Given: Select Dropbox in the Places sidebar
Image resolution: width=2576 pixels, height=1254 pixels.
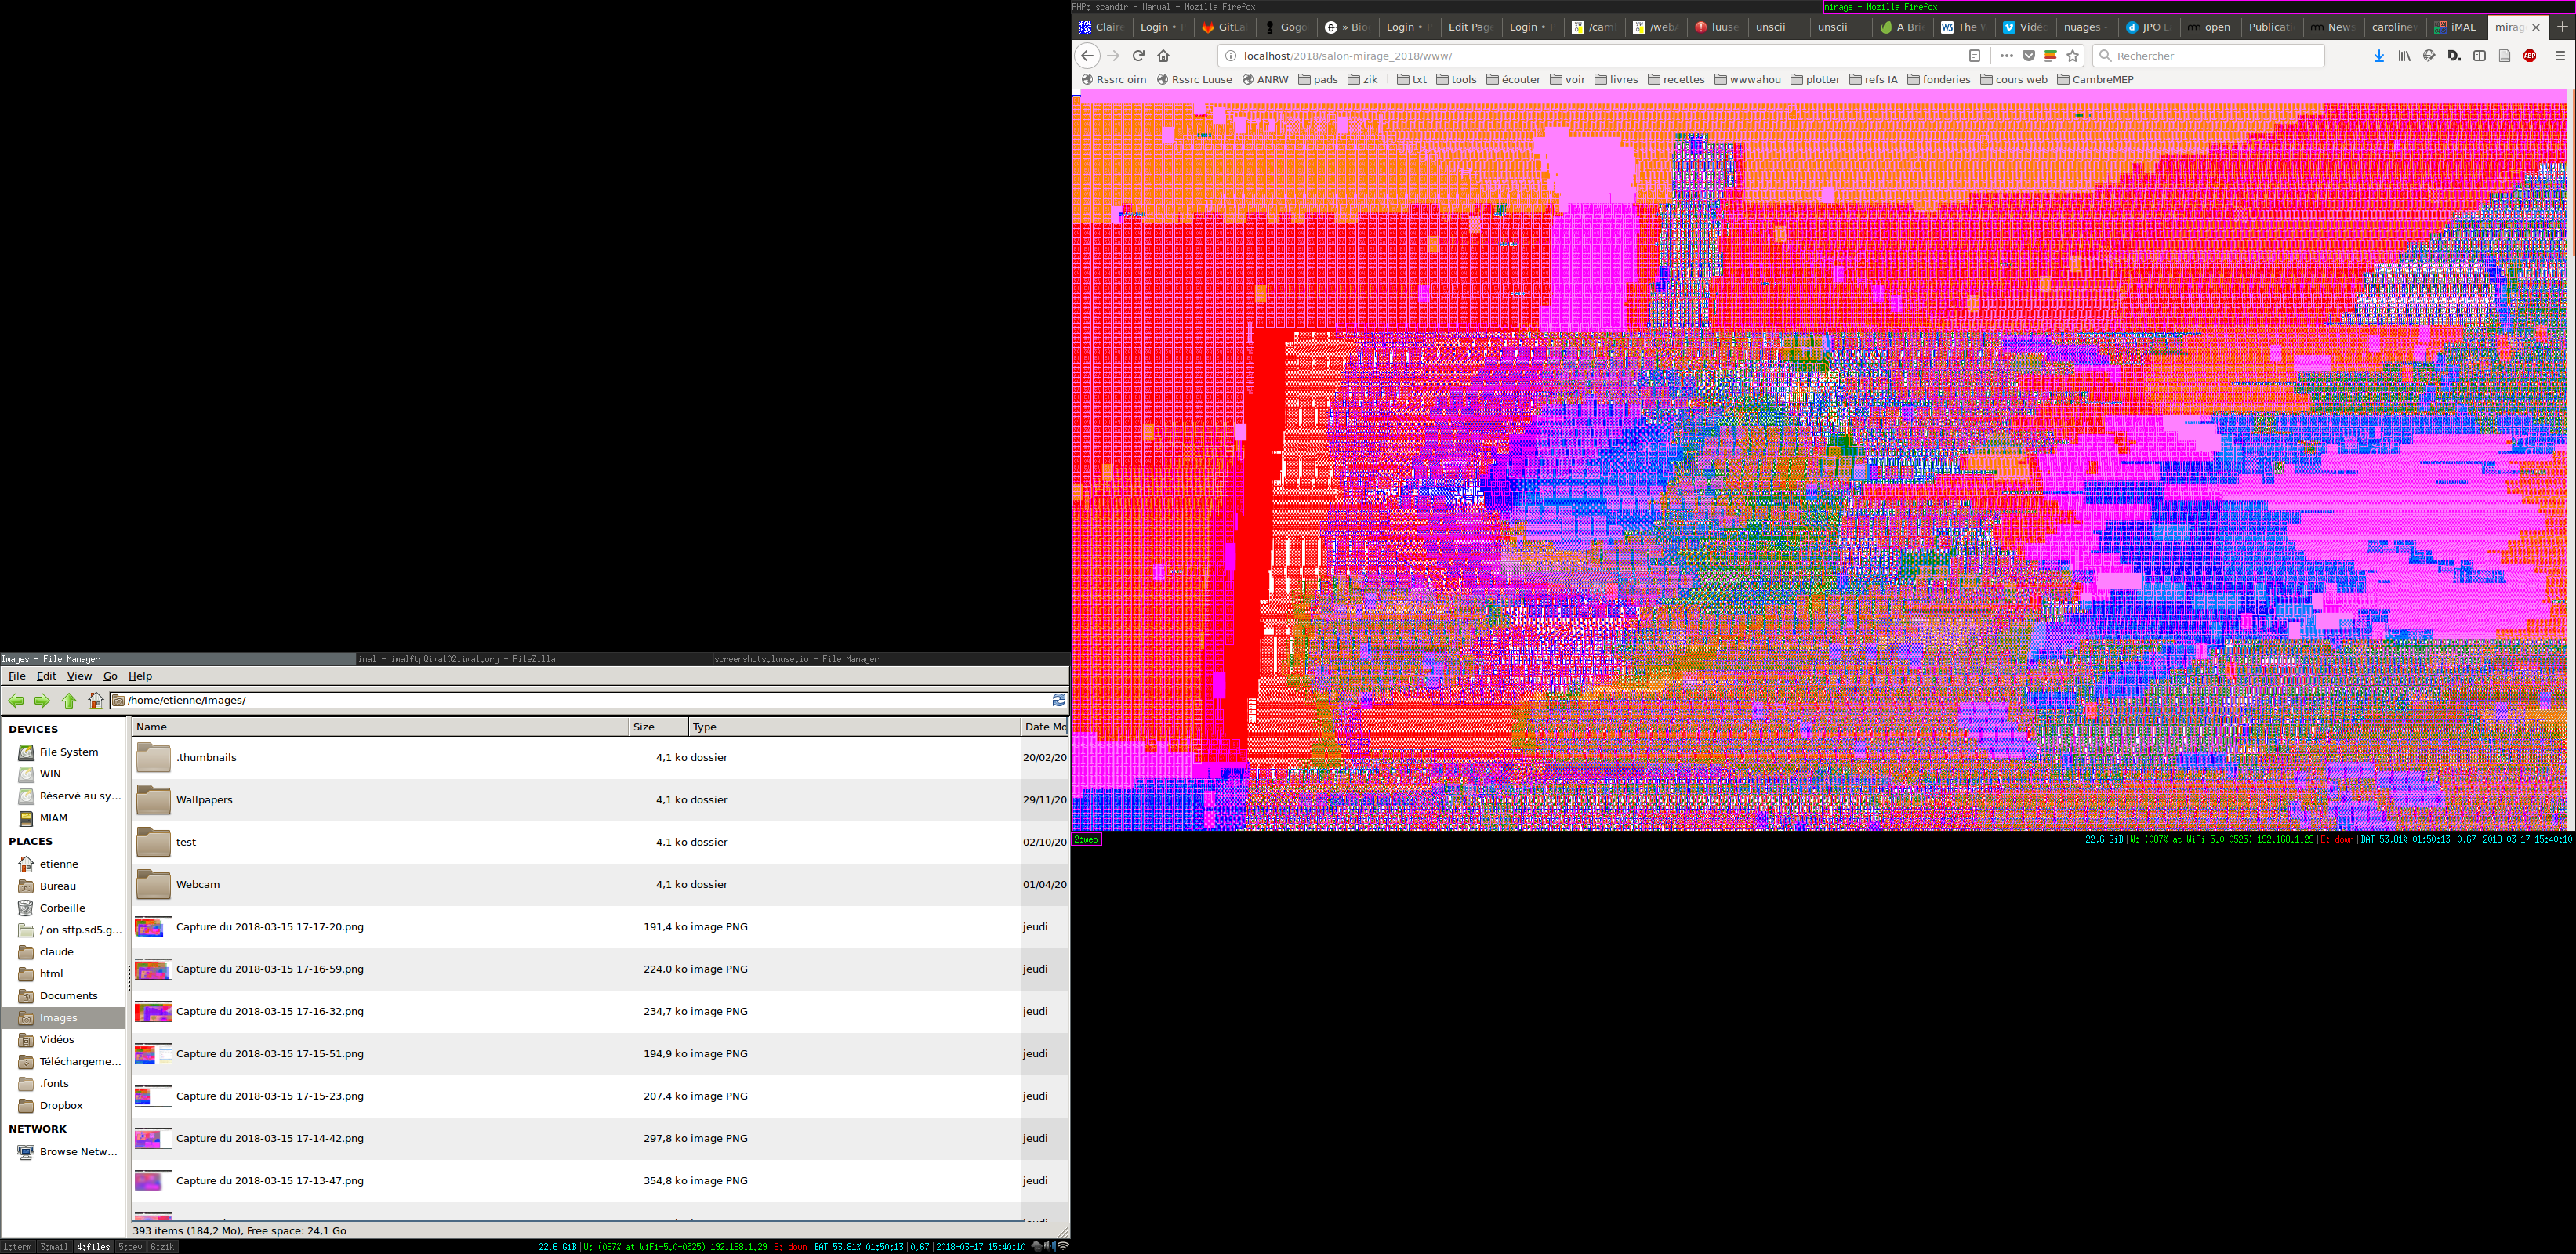Looking at the screenshot, I should pyautogui.click(x=61, y=1105).
